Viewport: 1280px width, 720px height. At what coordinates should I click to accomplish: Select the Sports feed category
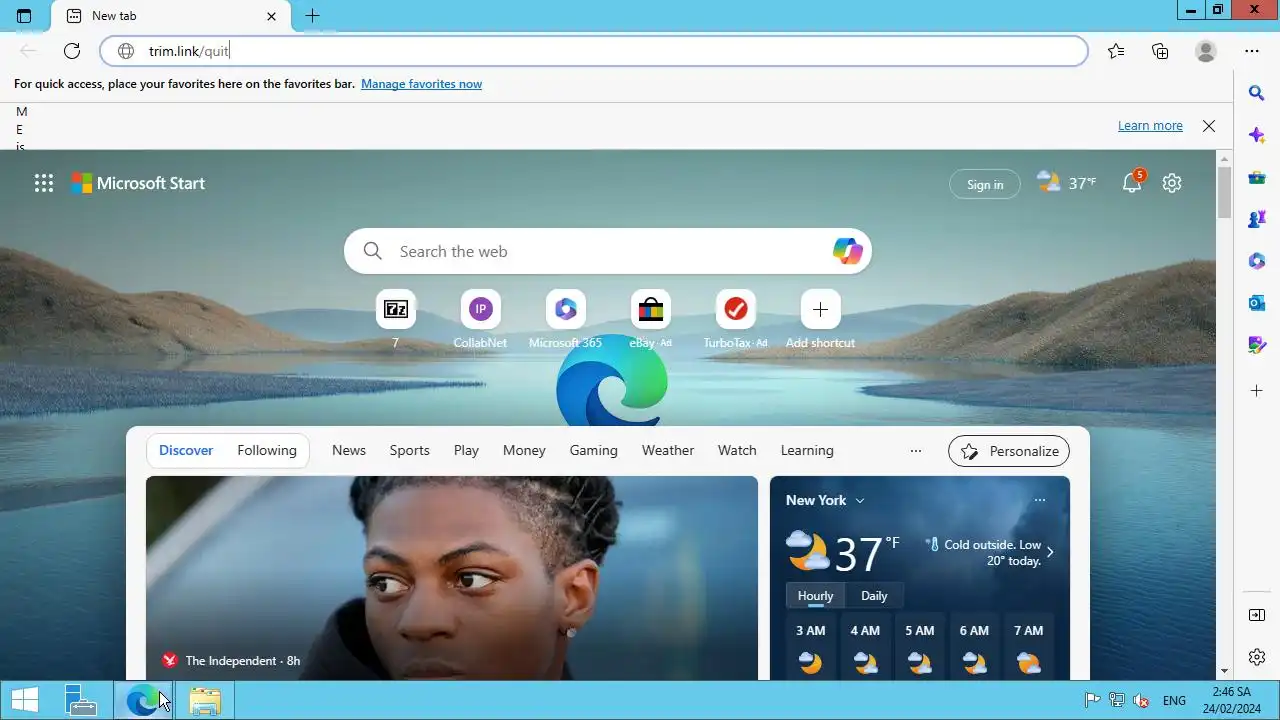coord(410,450)
